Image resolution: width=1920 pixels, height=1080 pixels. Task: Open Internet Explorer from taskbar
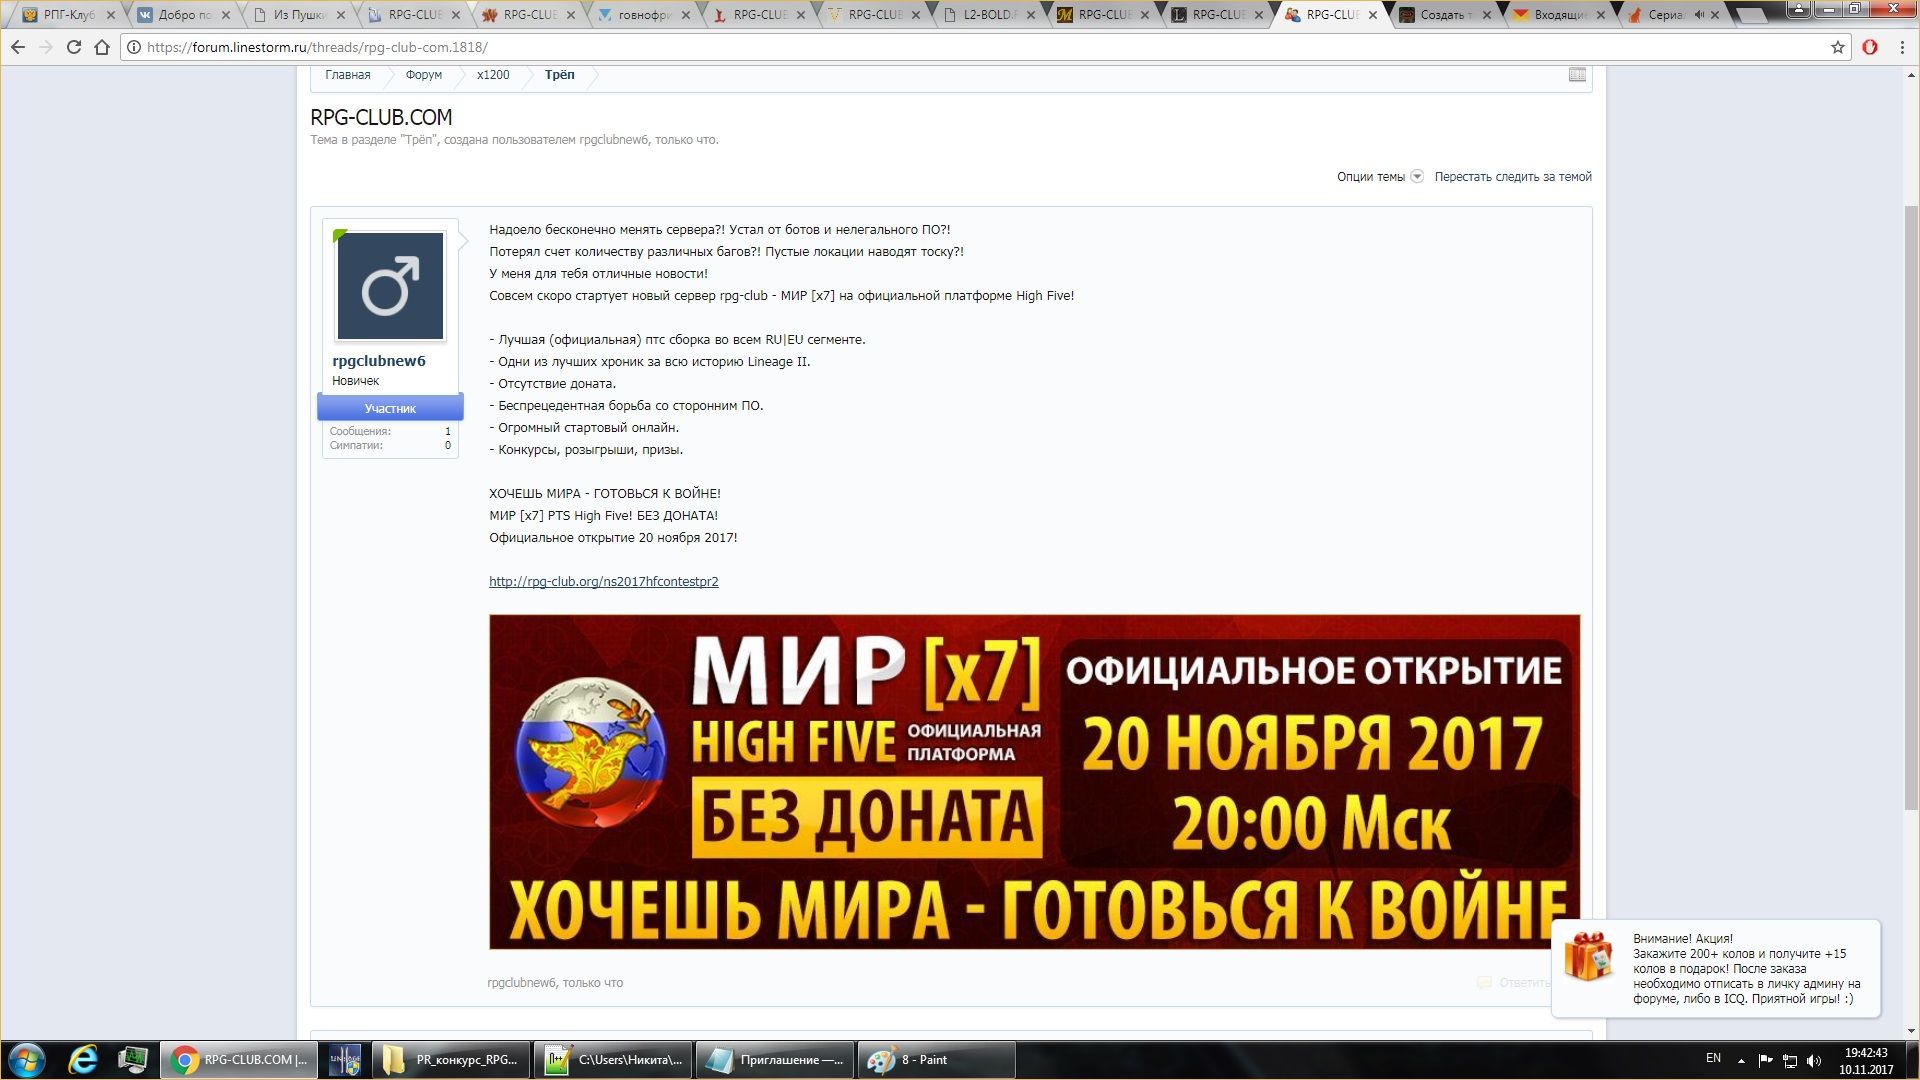pyautogui.click(x=82, y=1059)
